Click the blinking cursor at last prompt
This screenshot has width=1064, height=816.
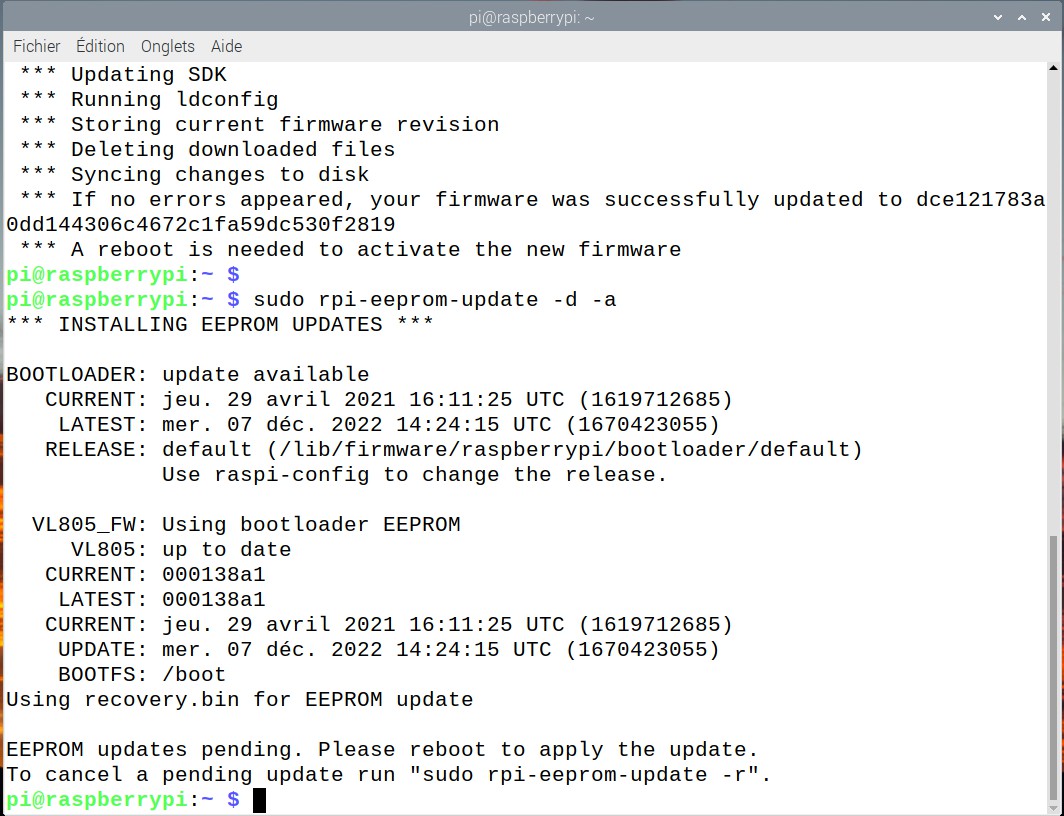(259, 800)
